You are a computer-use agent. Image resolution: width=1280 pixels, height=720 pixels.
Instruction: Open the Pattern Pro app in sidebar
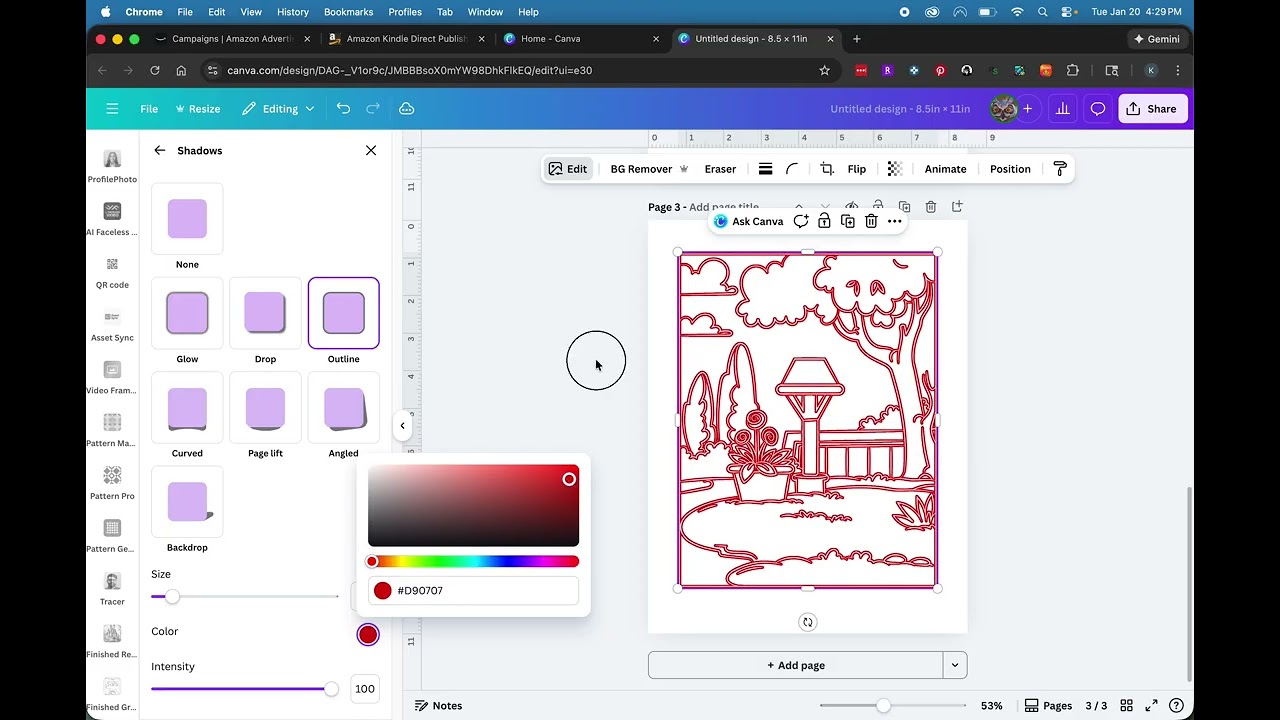click(112, 483)
